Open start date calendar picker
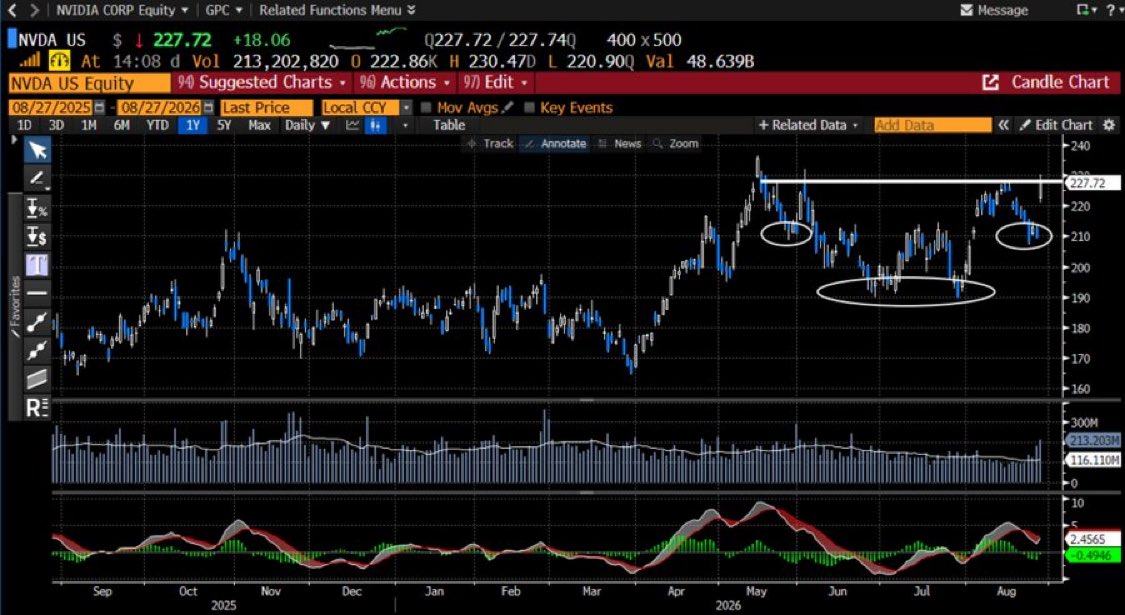The width and height of the screenshot is (1125, 615). [99, 108]
